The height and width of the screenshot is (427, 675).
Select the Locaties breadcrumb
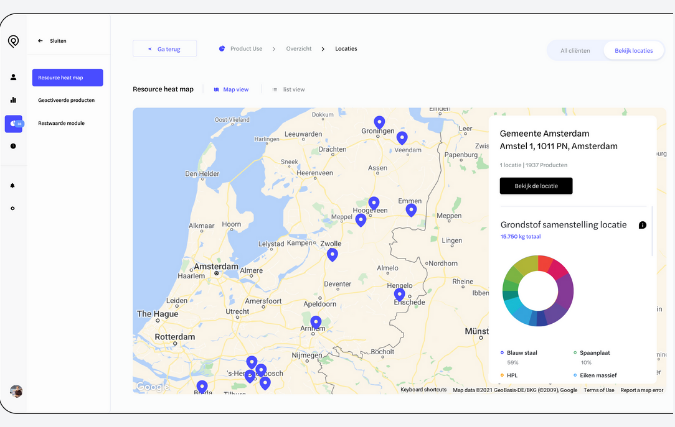pos(346,49)
